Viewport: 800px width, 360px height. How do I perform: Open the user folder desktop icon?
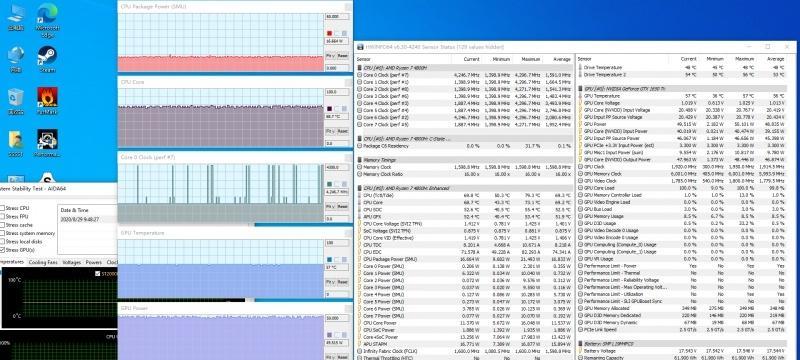tap(16, 143)
